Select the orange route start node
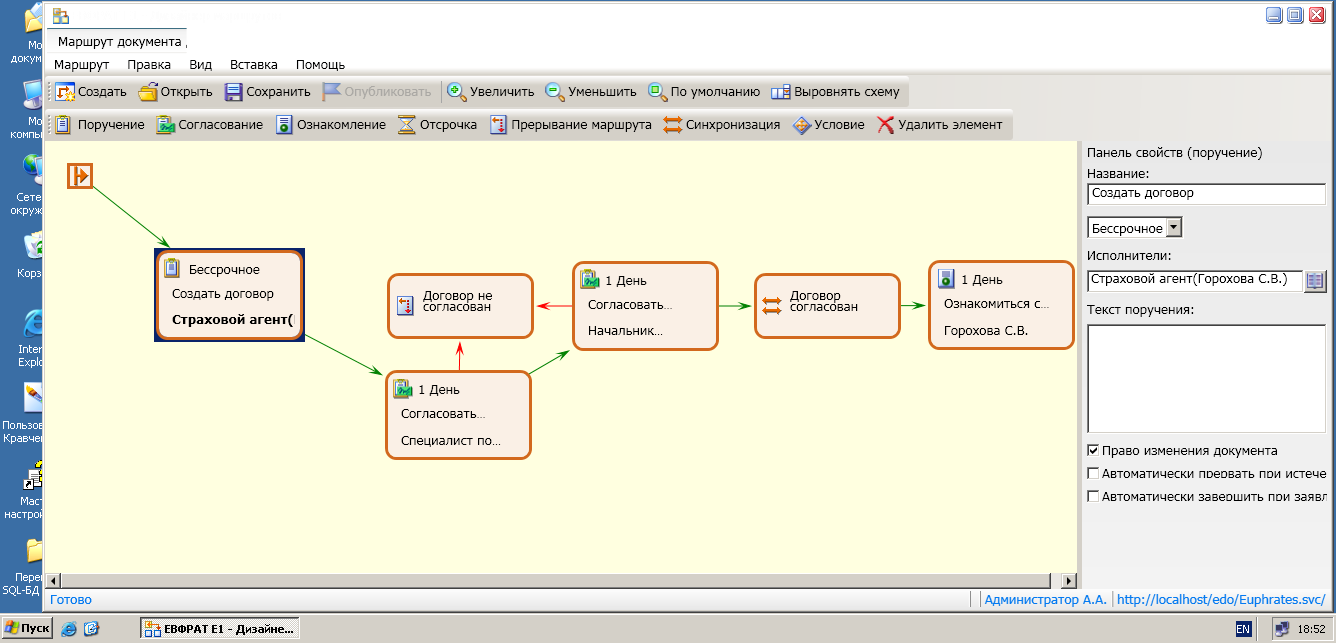 pyautogui.click(x=80, y=176)
